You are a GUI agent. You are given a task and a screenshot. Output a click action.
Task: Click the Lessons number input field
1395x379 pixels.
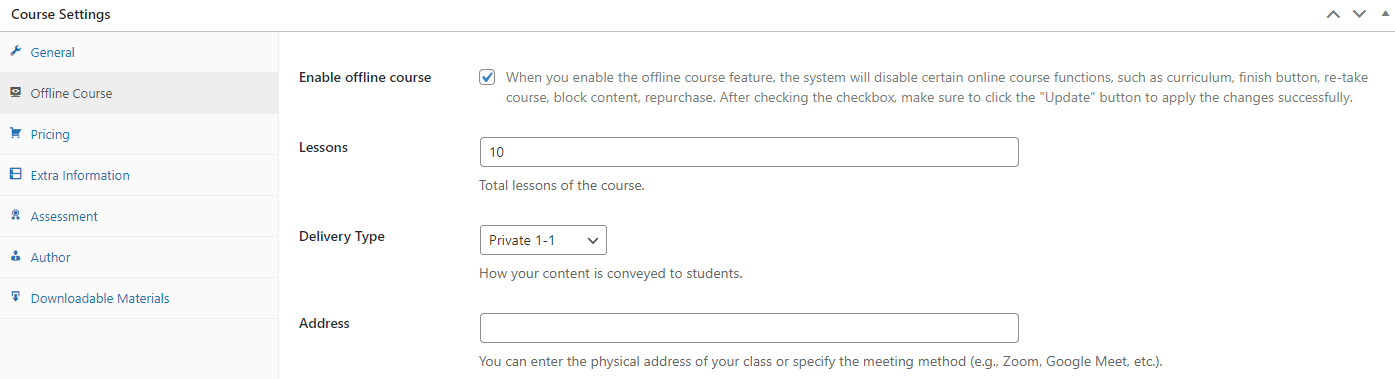(x=749, y=152)
